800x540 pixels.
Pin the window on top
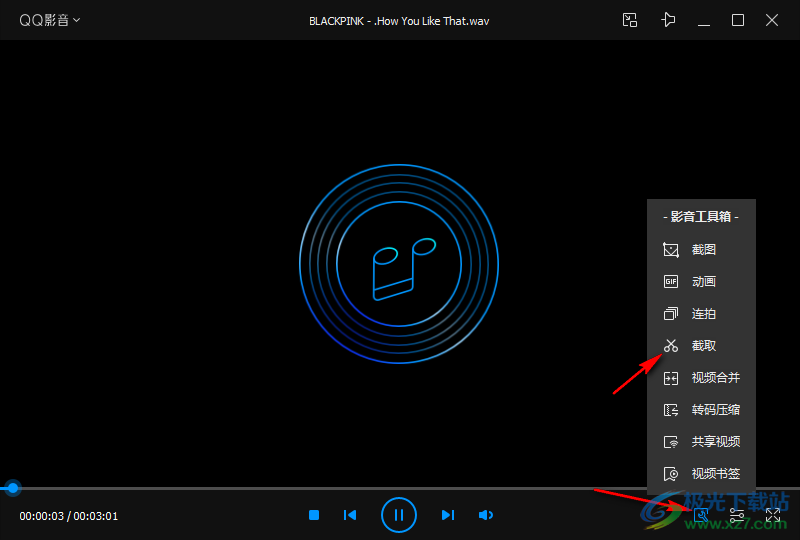(x=668, y=20)
